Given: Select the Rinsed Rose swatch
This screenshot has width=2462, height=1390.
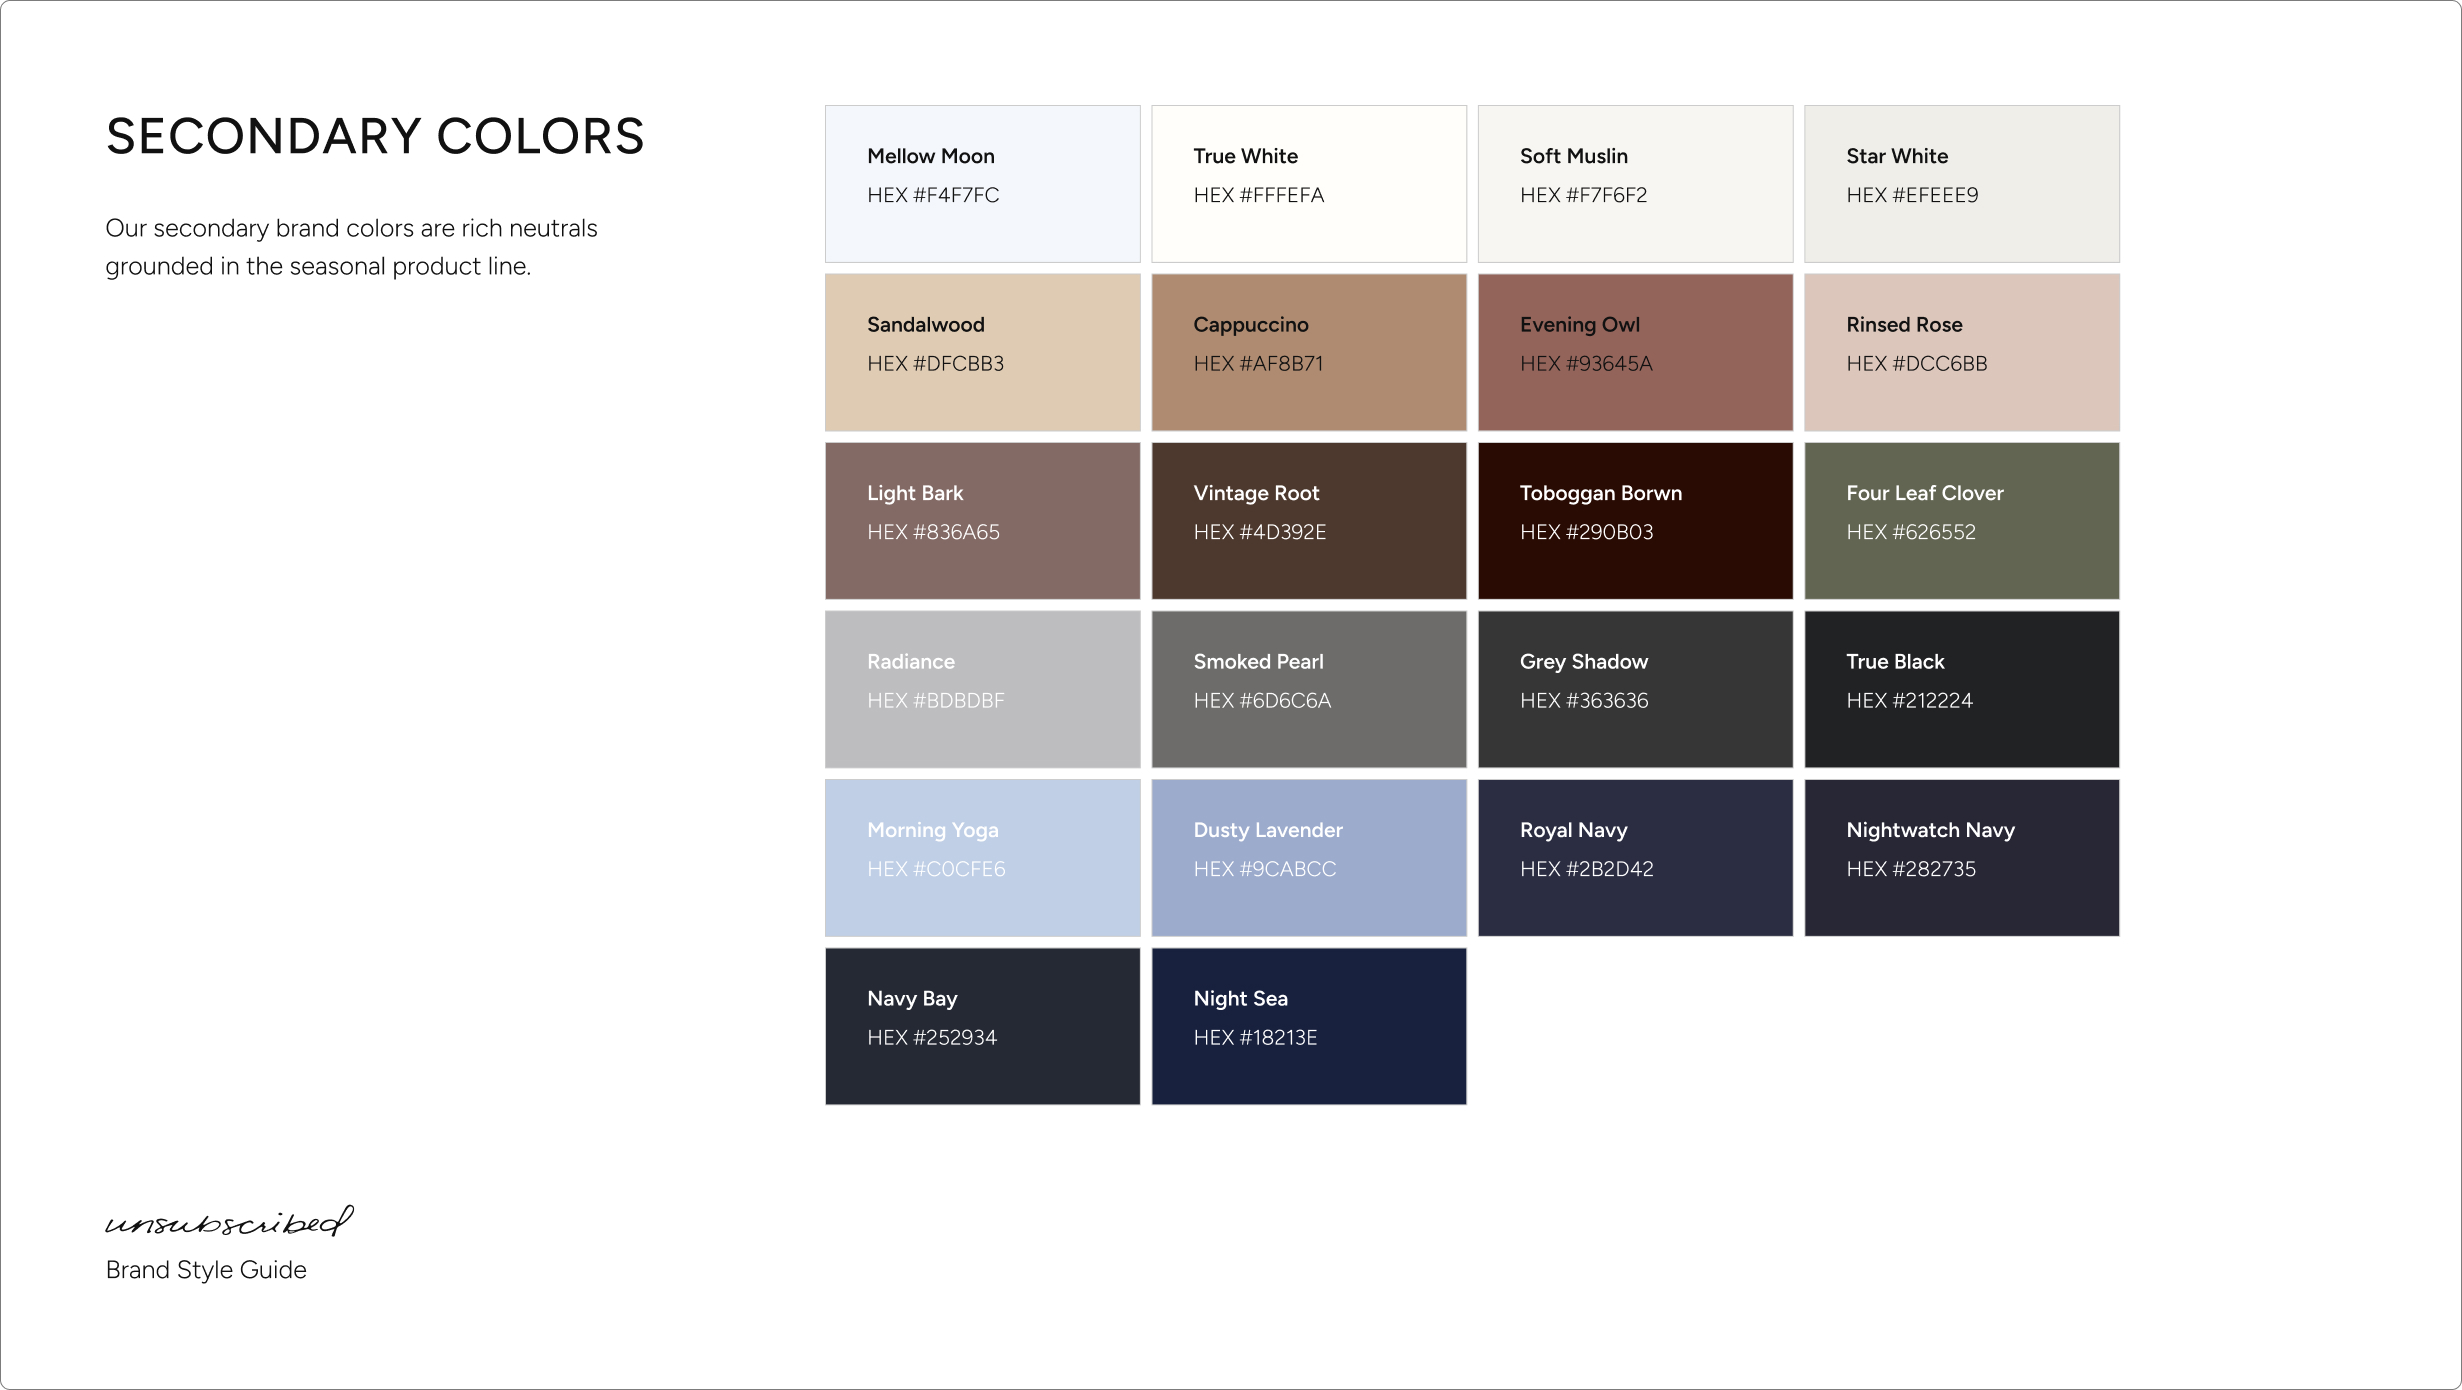Looking at the screenshot, I should tap(1961, 352).
